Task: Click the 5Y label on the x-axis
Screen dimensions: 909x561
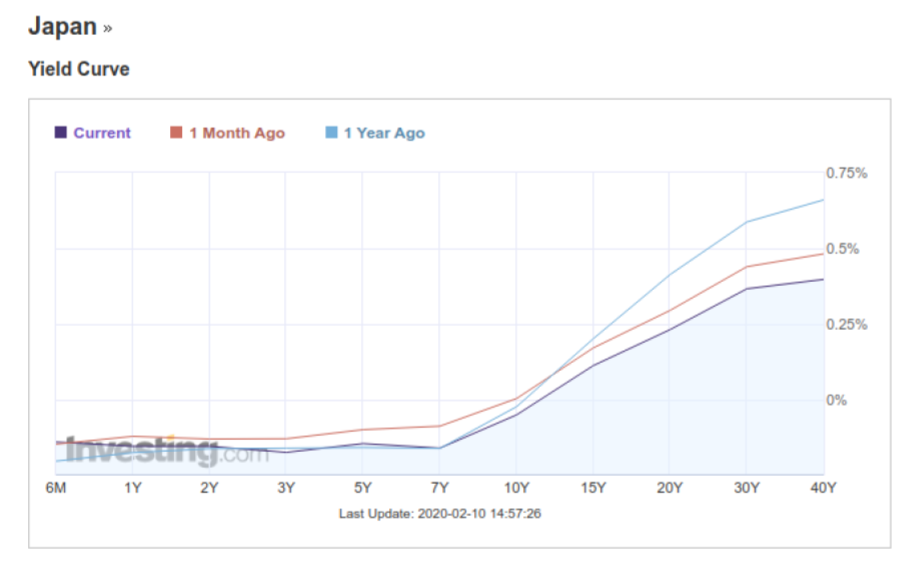Action: coord(362,488)
